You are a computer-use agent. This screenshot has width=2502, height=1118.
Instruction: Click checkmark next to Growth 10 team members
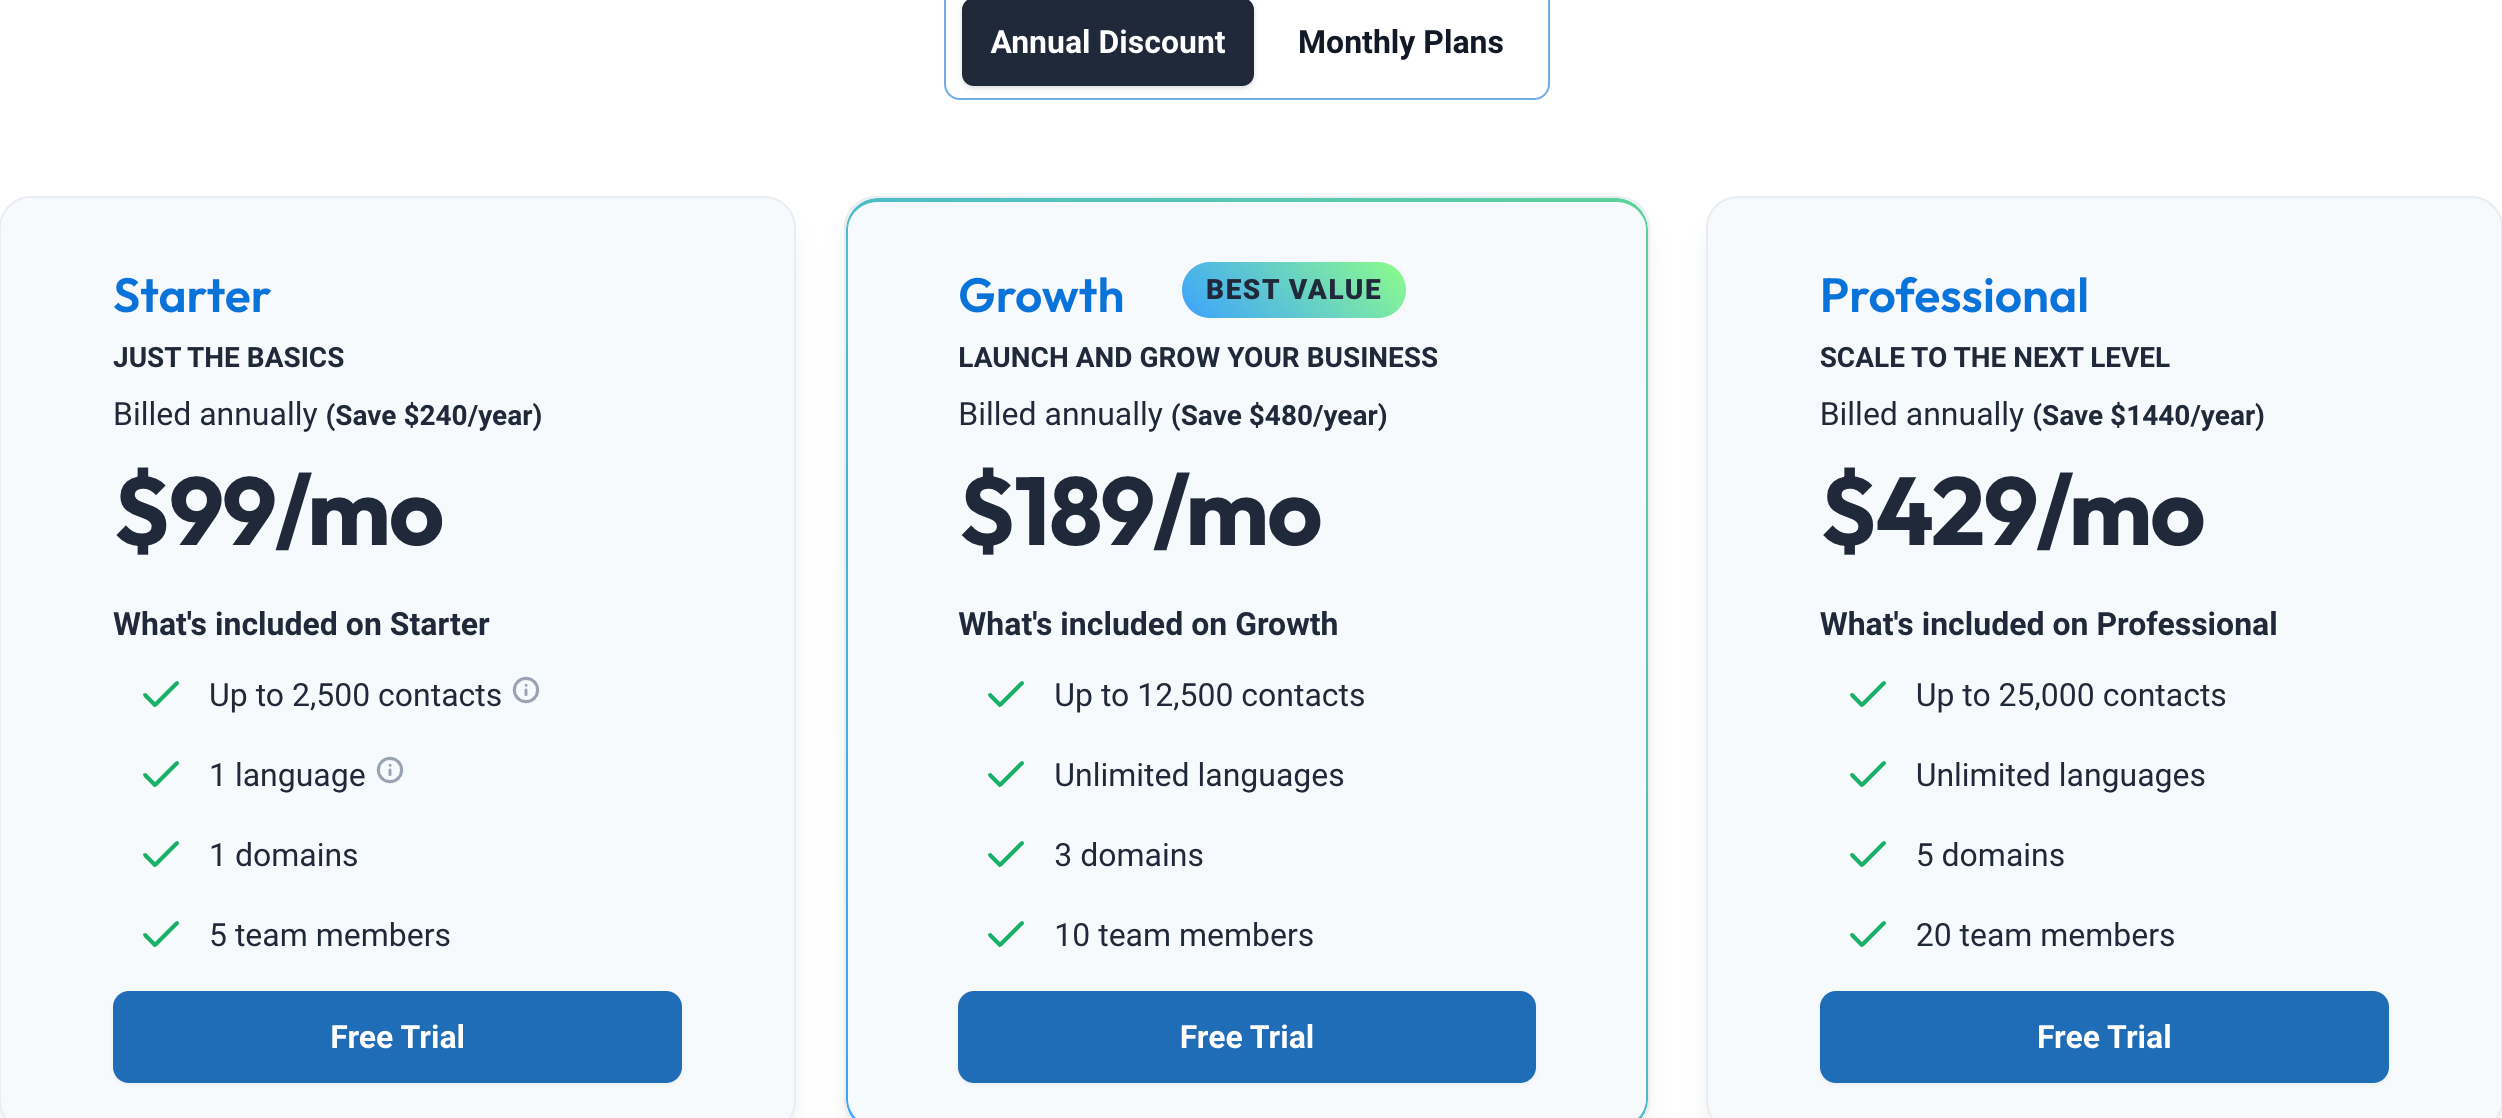click(1006, 934)
